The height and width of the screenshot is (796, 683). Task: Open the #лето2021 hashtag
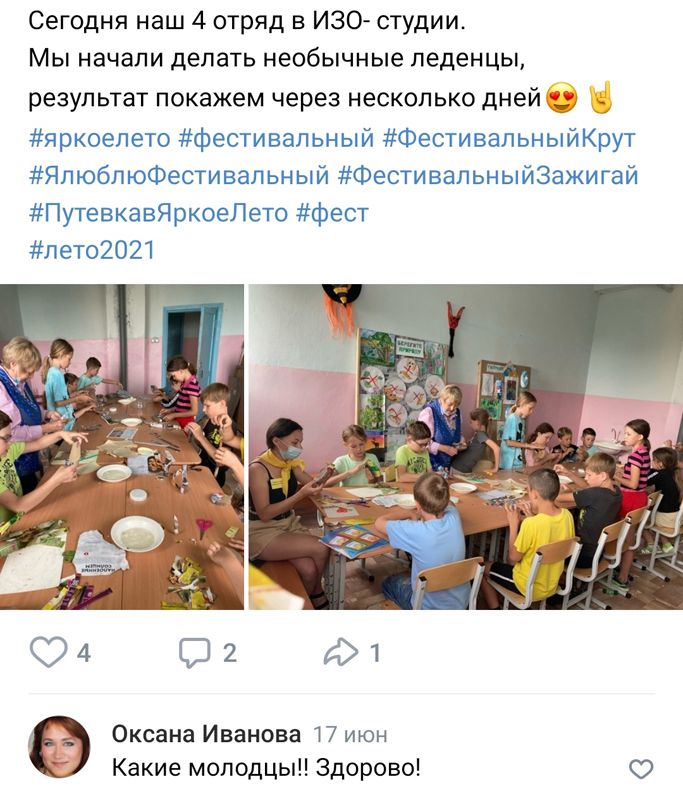(92, 250)
